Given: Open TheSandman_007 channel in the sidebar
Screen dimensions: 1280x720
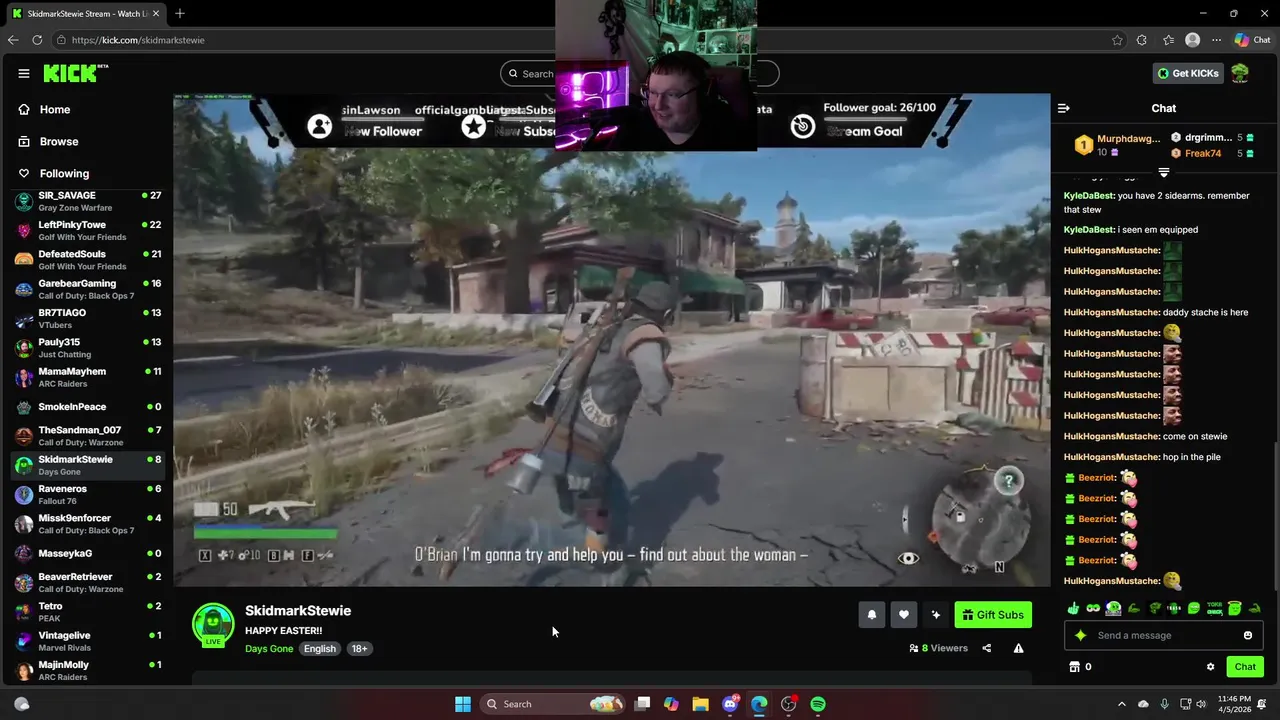Looking at the screenshot, I should pyautogui.click(x=86, y=436).
